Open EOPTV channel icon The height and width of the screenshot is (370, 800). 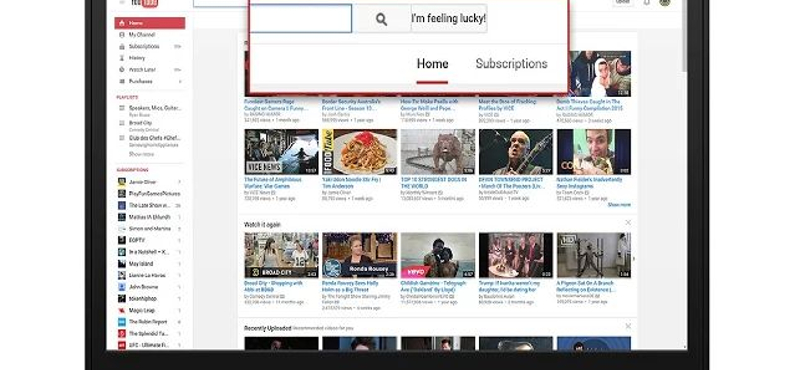point(121,240)
